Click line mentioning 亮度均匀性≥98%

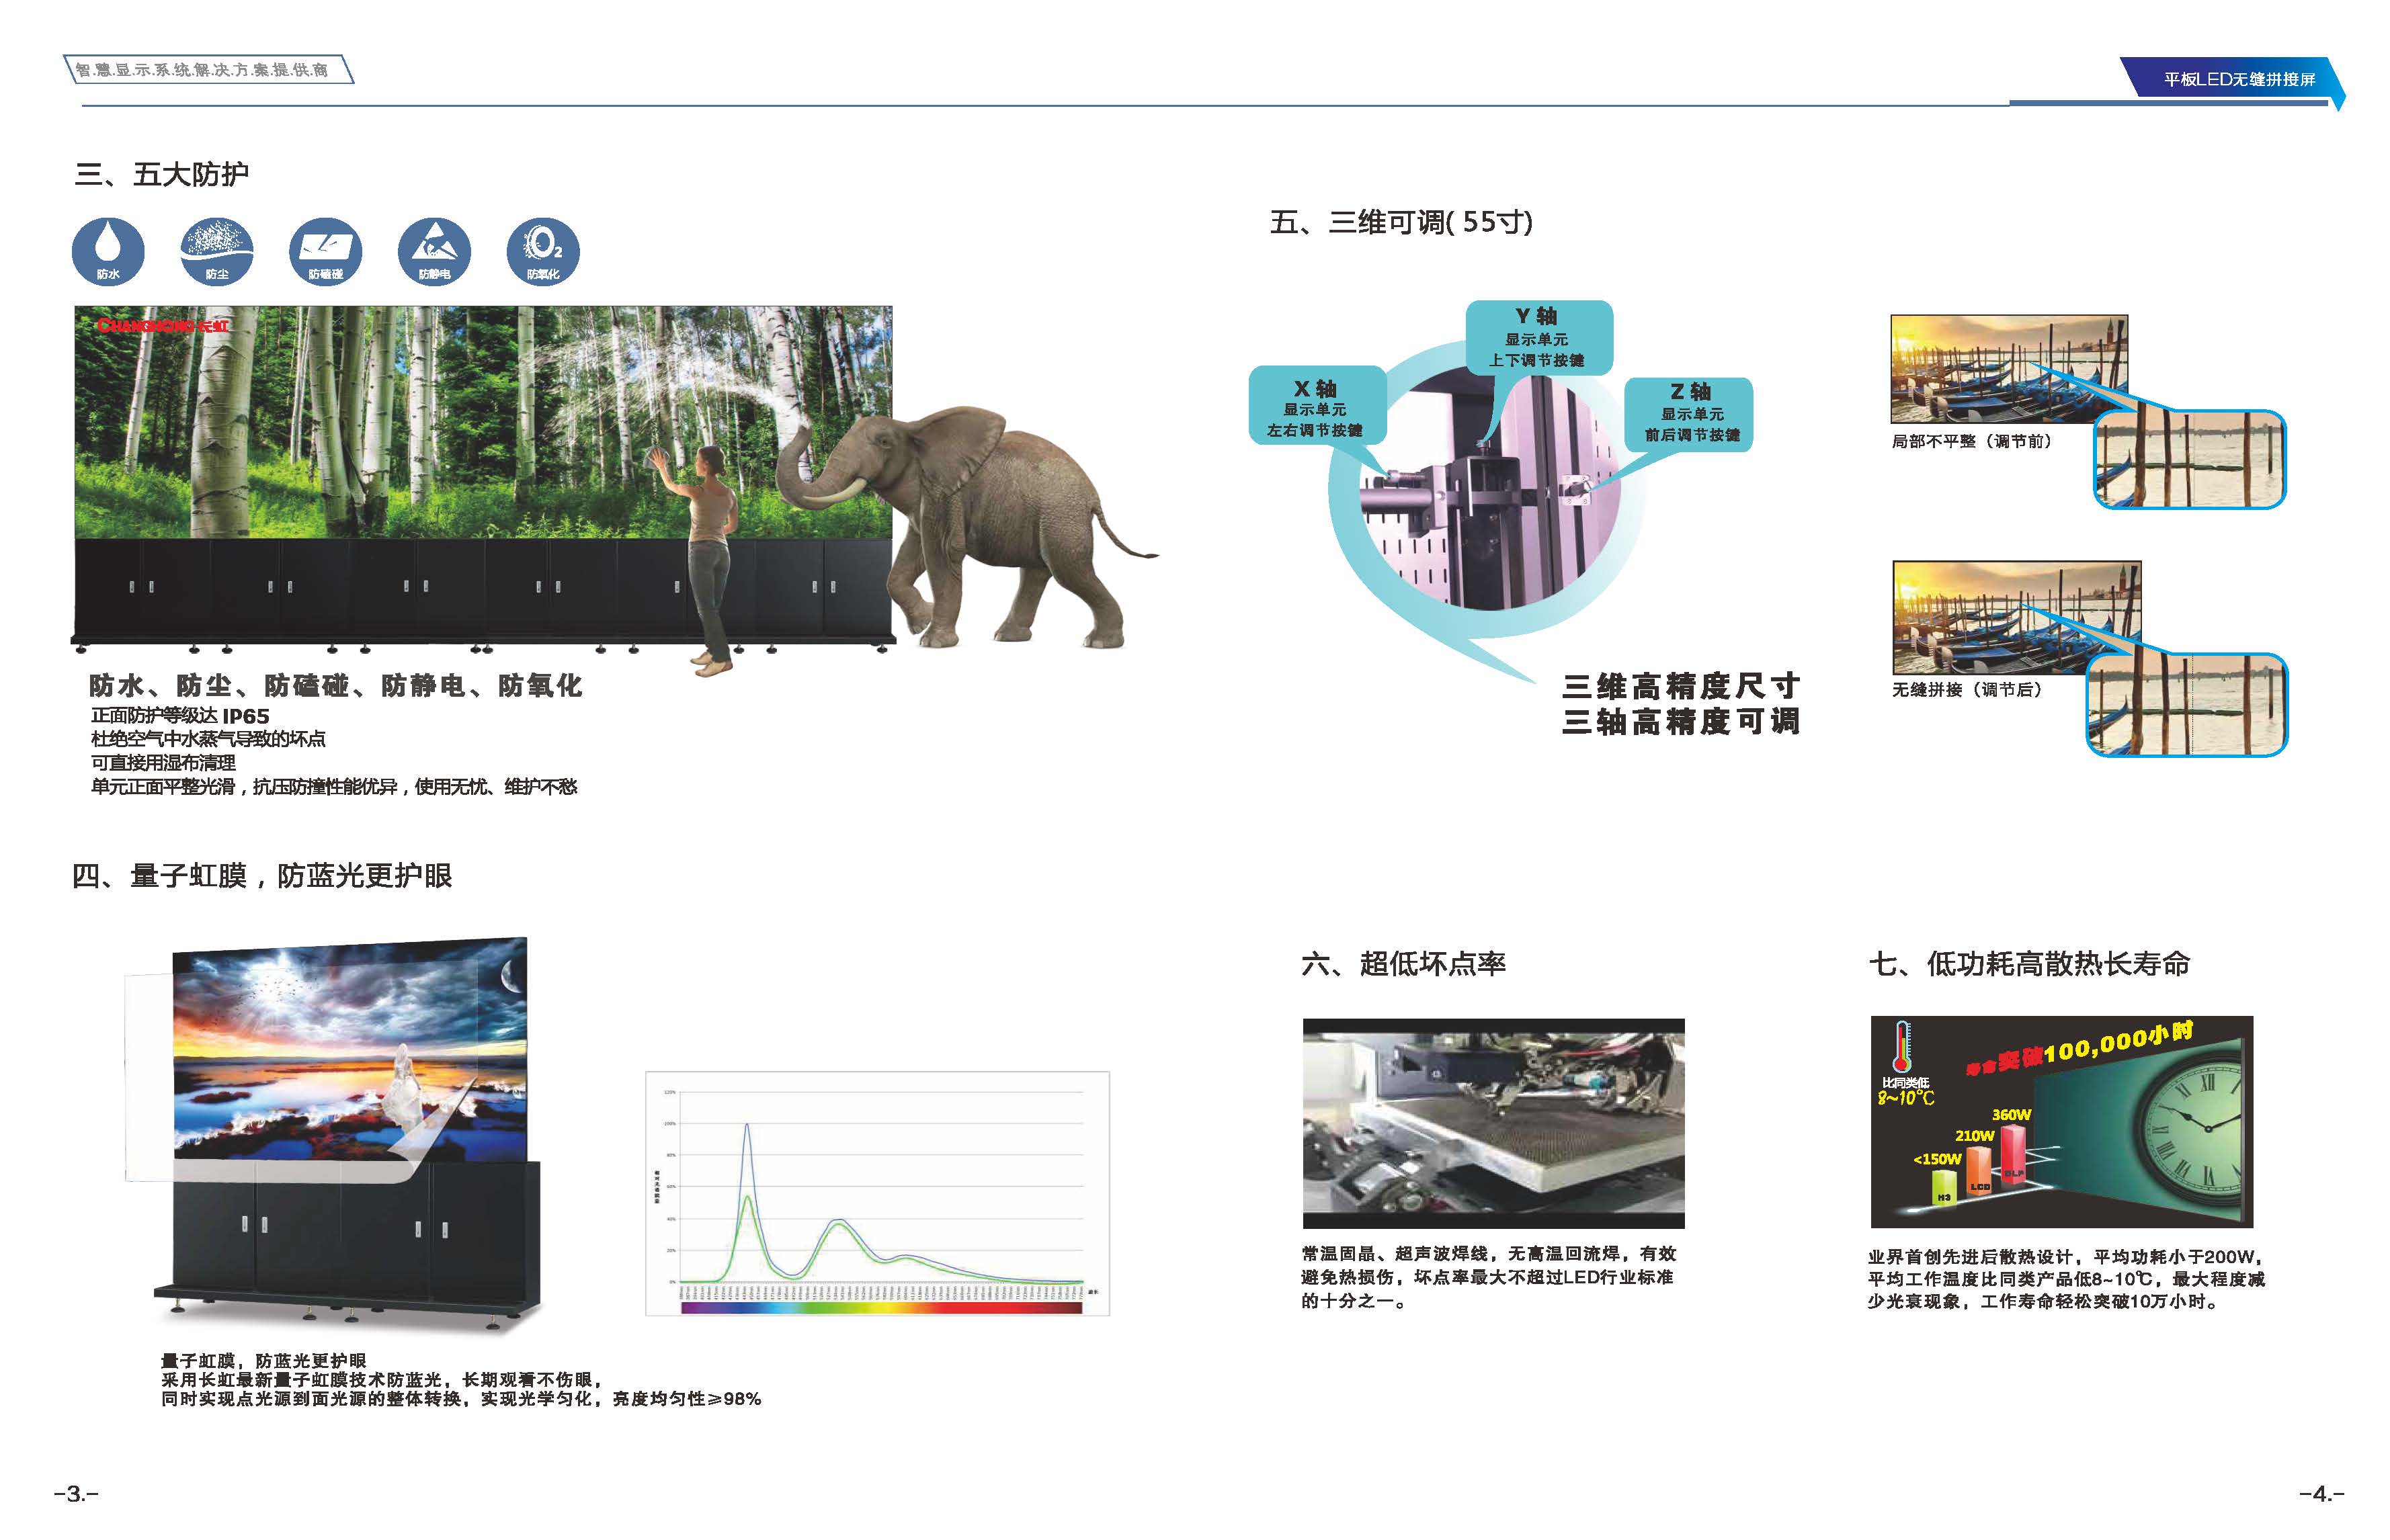click(x=461, y=1399)
